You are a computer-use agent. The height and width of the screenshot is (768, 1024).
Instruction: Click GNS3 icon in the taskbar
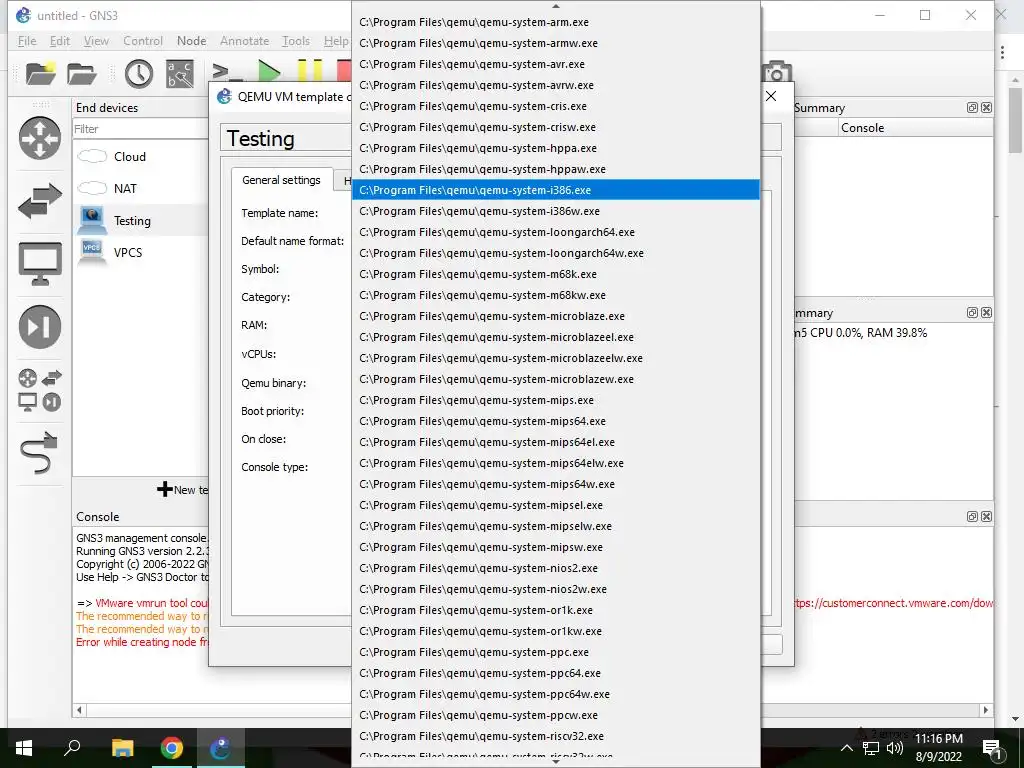tap(220, 748)
